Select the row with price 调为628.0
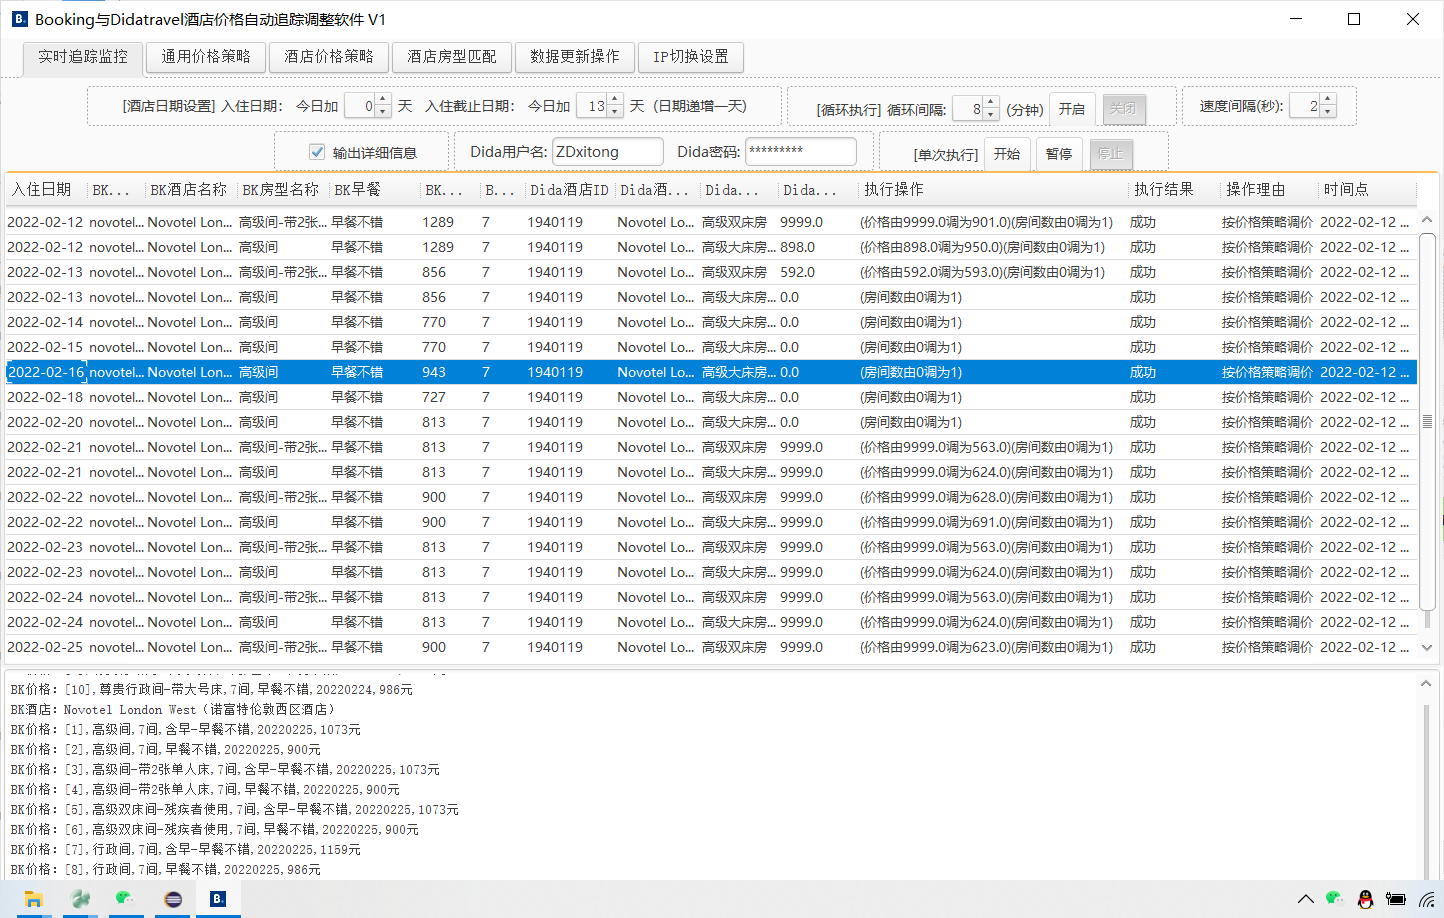This screenshot has width=1444, height=918. [x=711, y=497]
